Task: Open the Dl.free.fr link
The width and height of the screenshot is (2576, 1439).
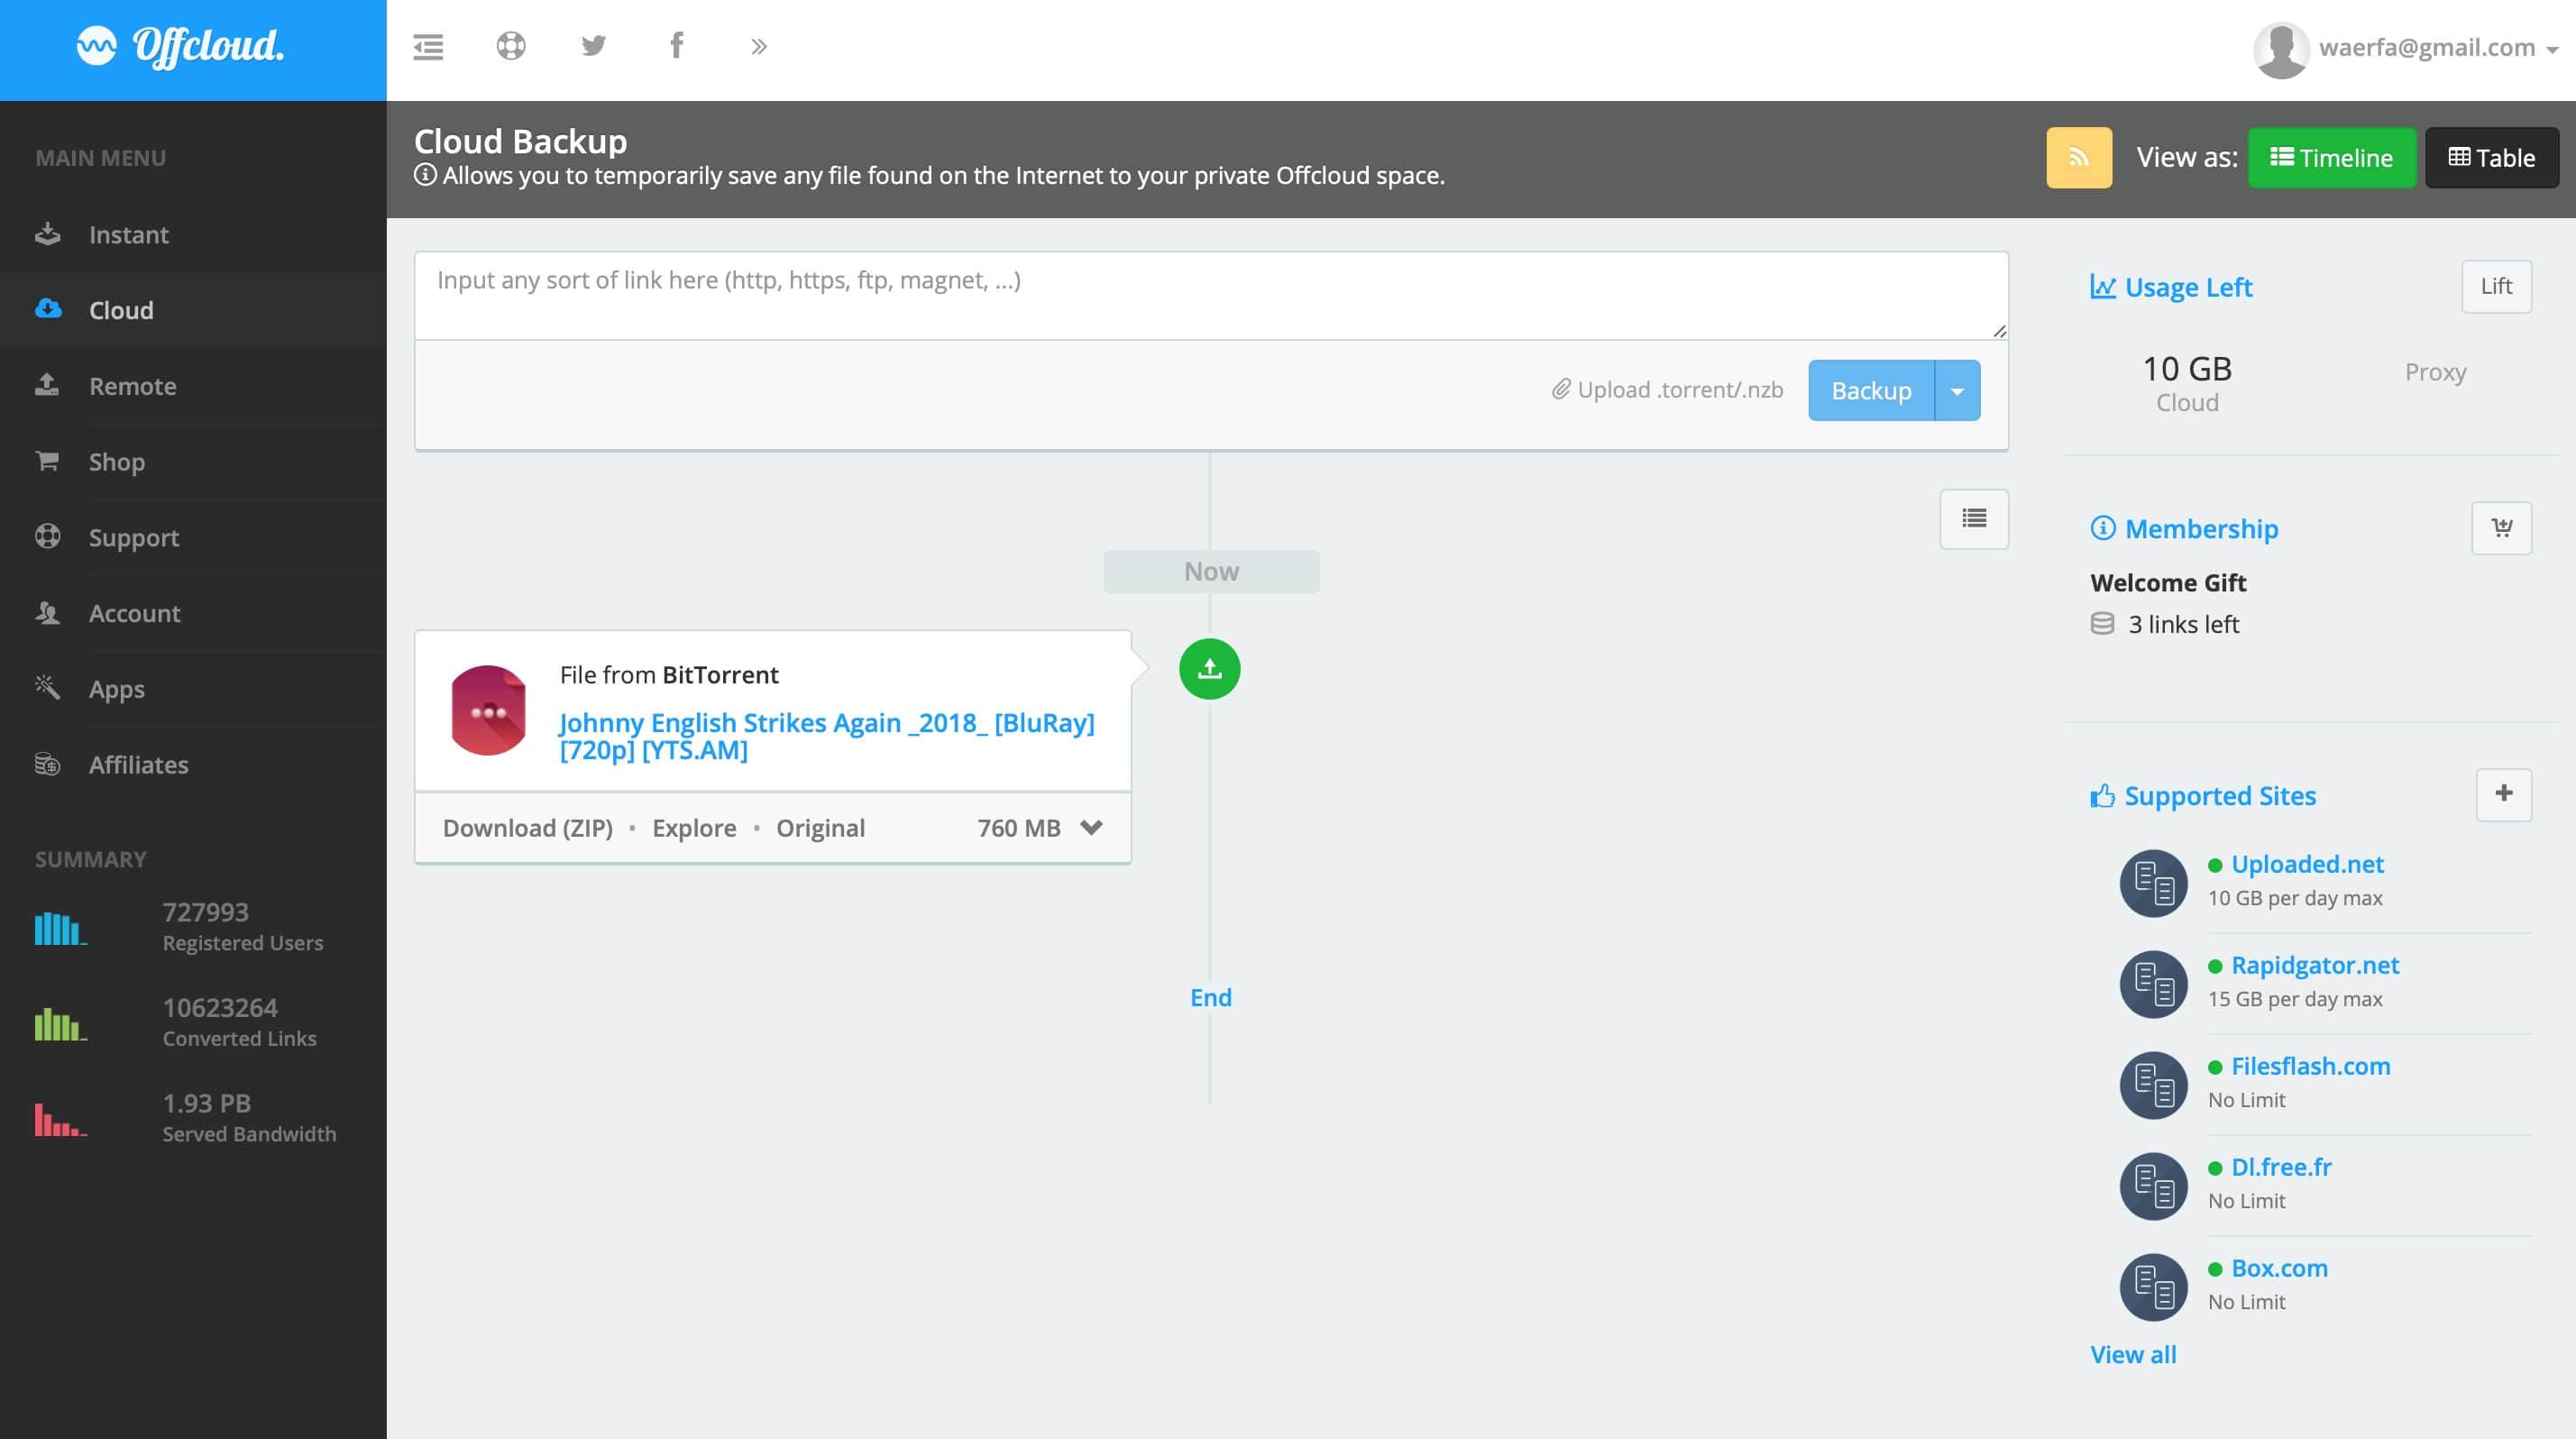Action: click(2281, 1167)
